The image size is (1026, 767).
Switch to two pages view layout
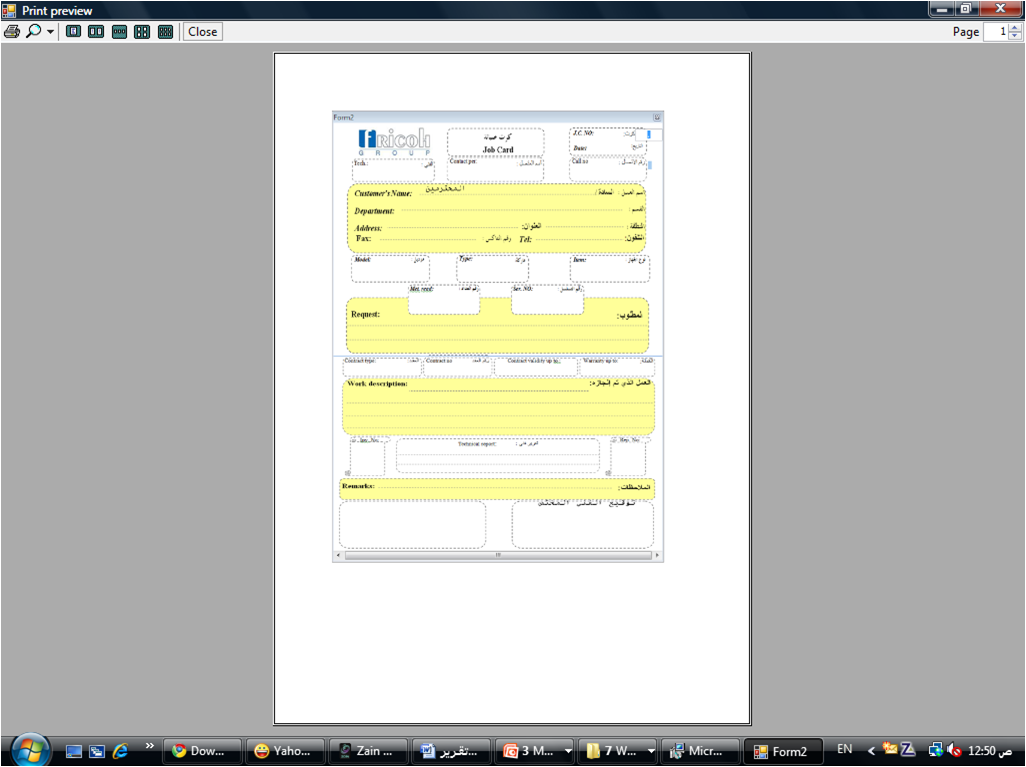coord(96,32)
